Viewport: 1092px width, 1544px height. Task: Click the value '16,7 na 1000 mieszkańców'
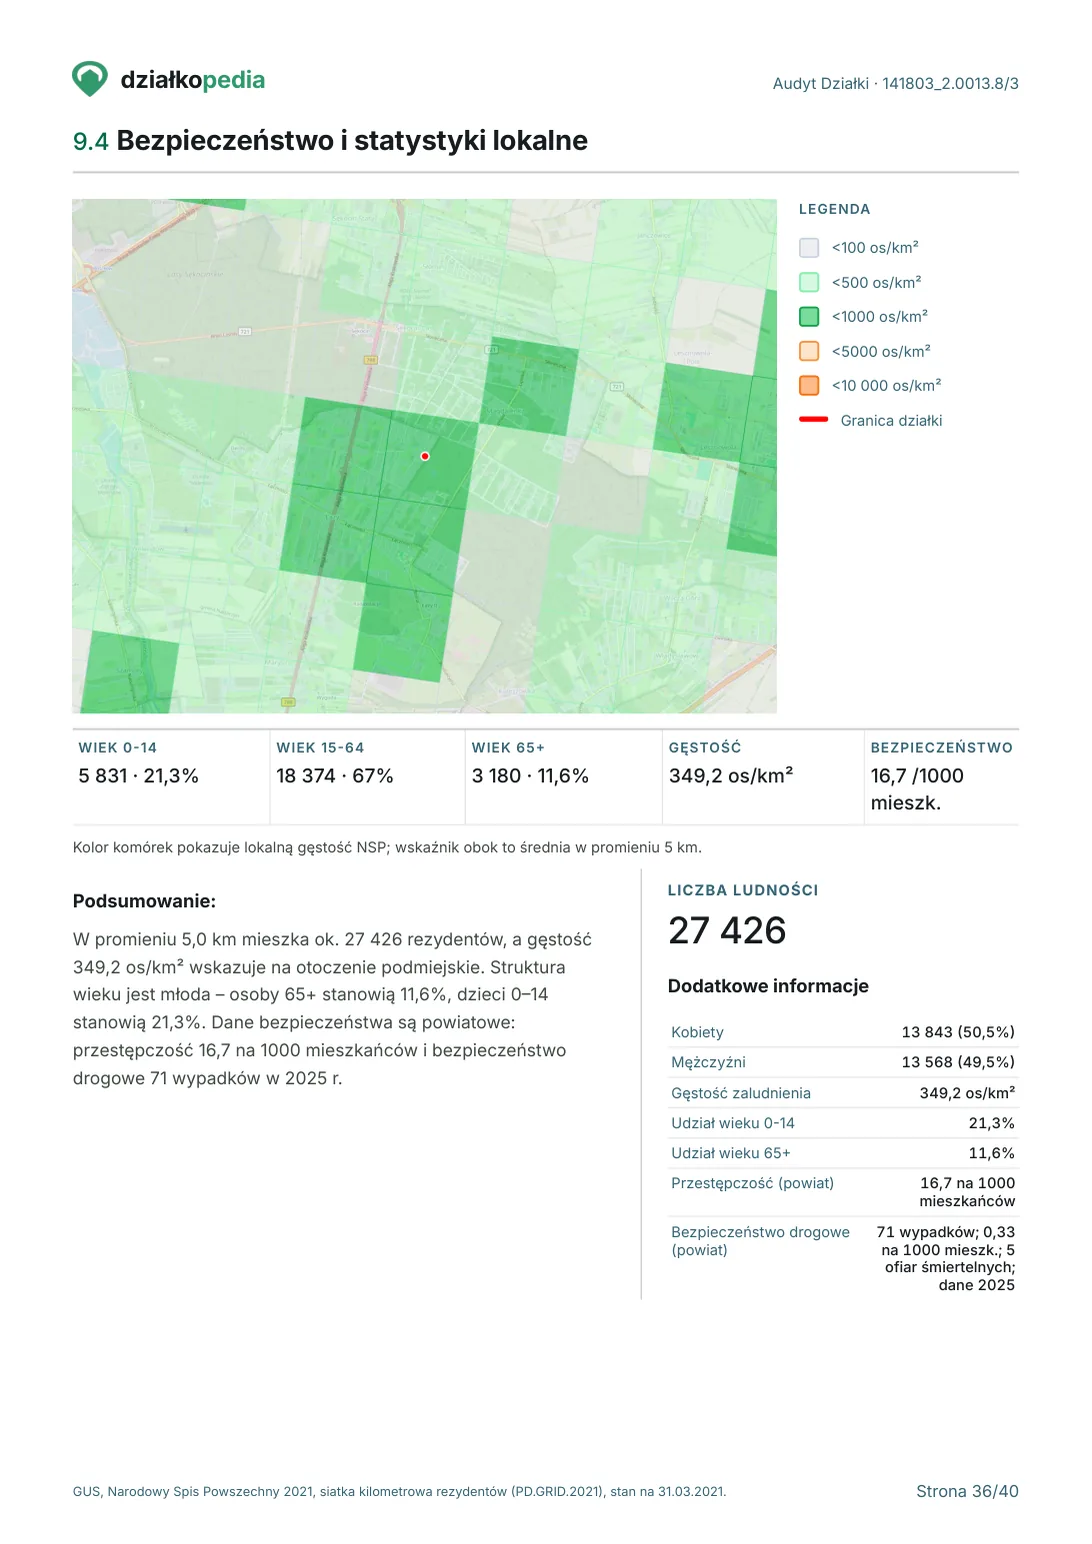[967, 1192]
